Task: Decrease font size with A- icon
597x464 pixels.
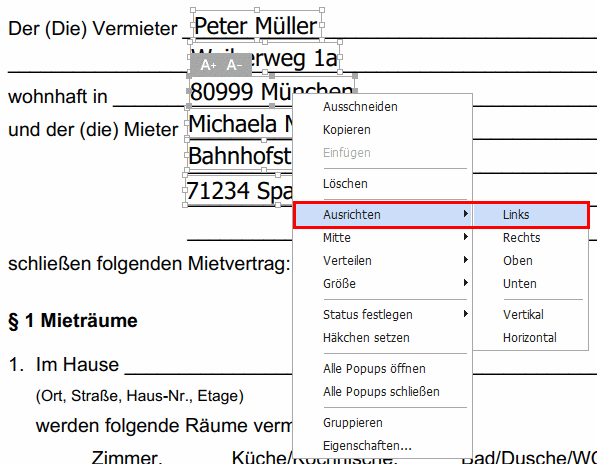Action: click(234, 65)
